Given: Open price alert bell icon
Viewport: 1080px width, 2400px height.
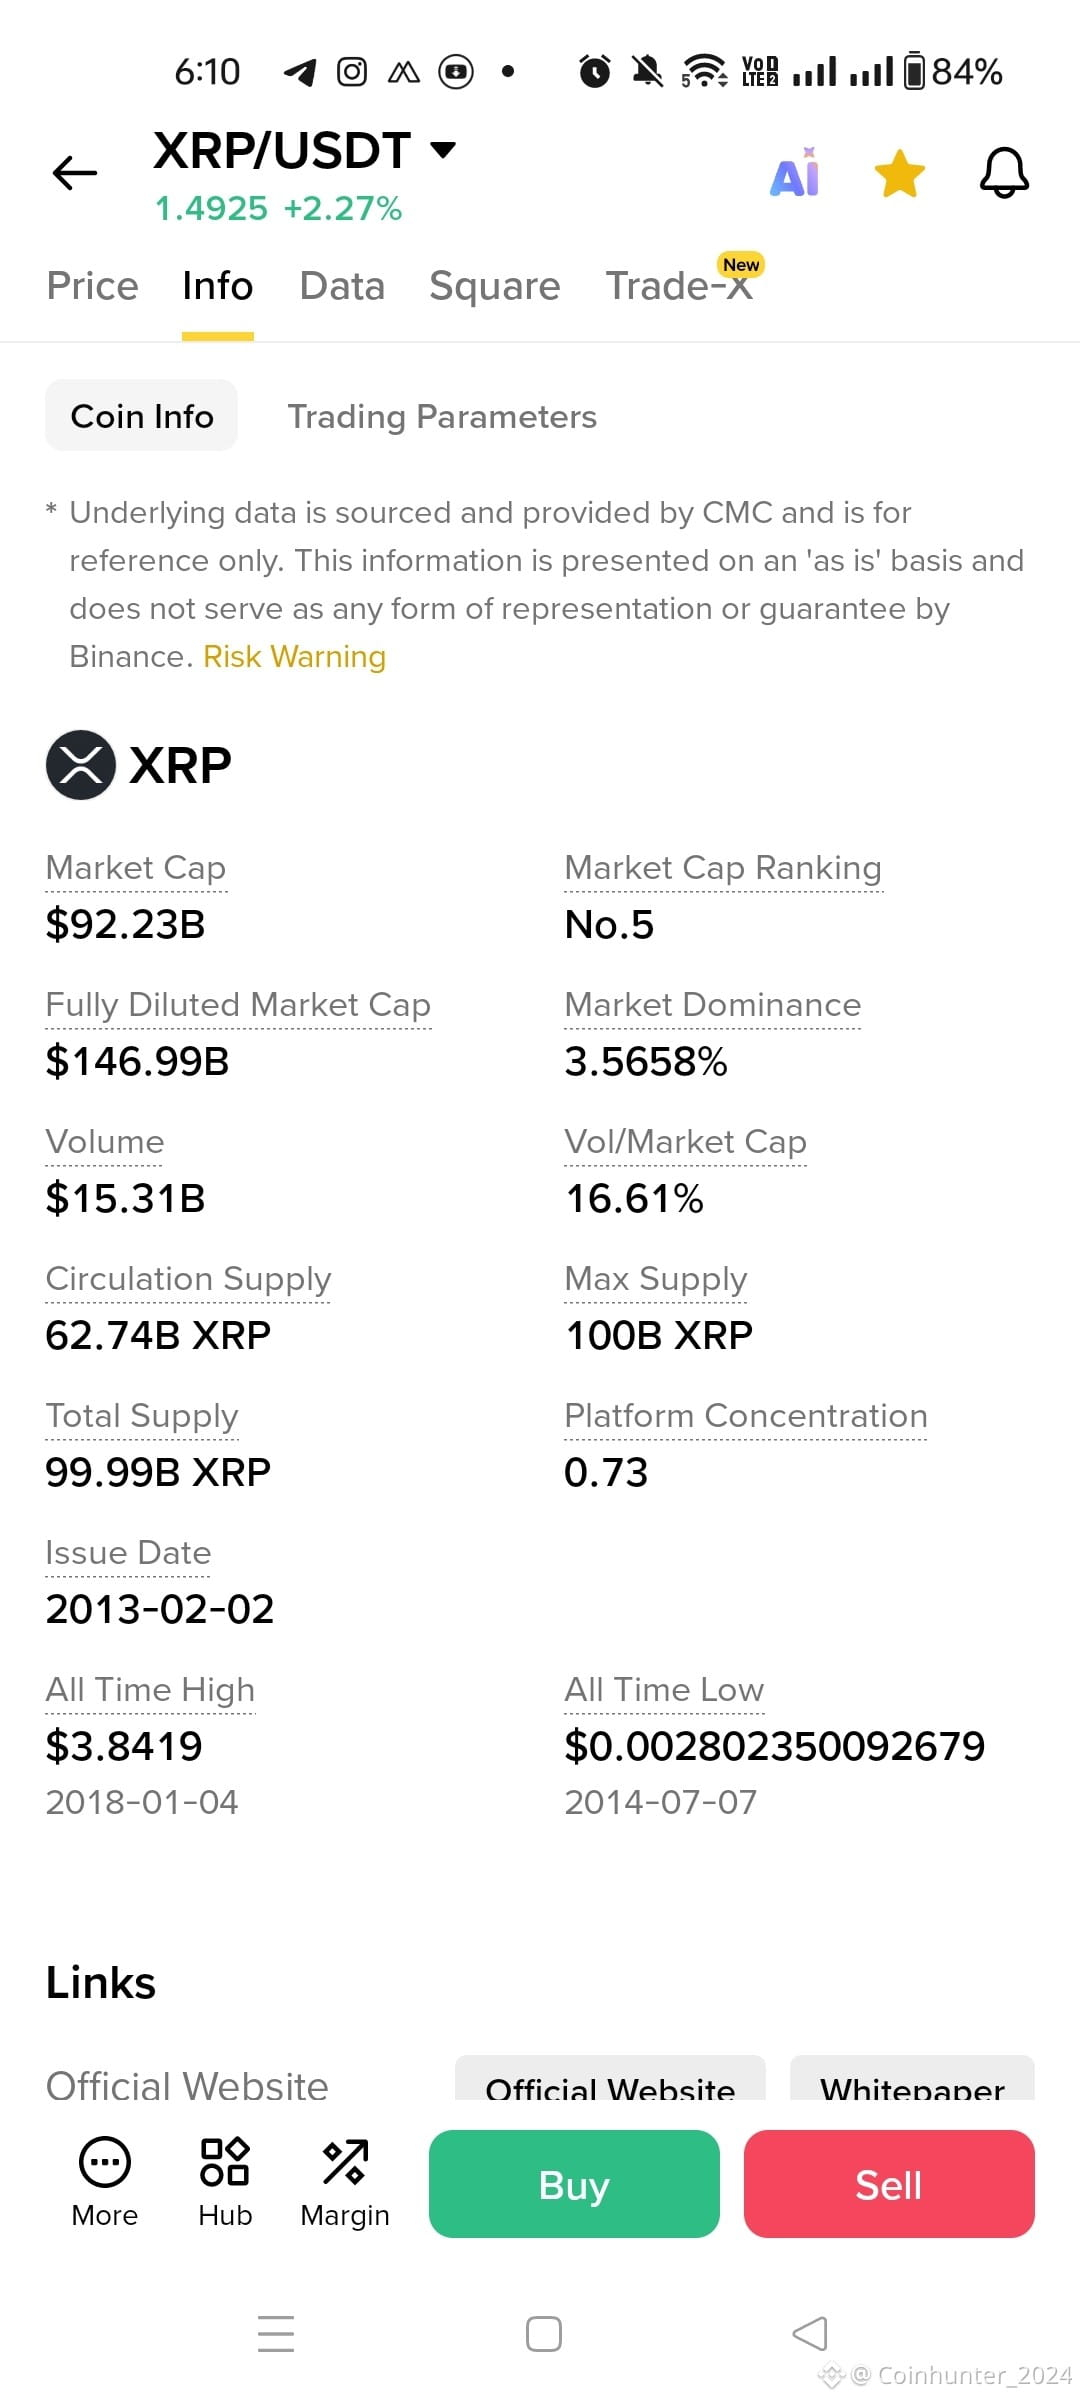Looking at the screenshot, I should (1004, 173).
